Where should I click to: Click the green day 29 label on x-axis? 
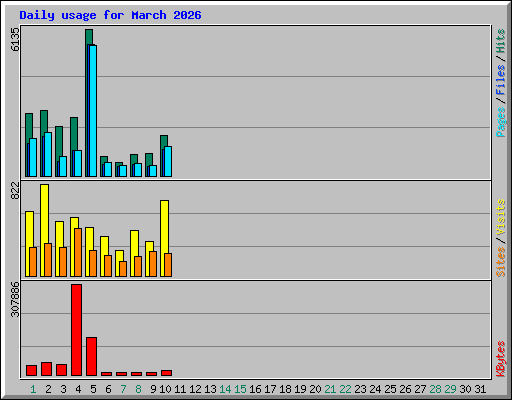click(x=450, y=389)
